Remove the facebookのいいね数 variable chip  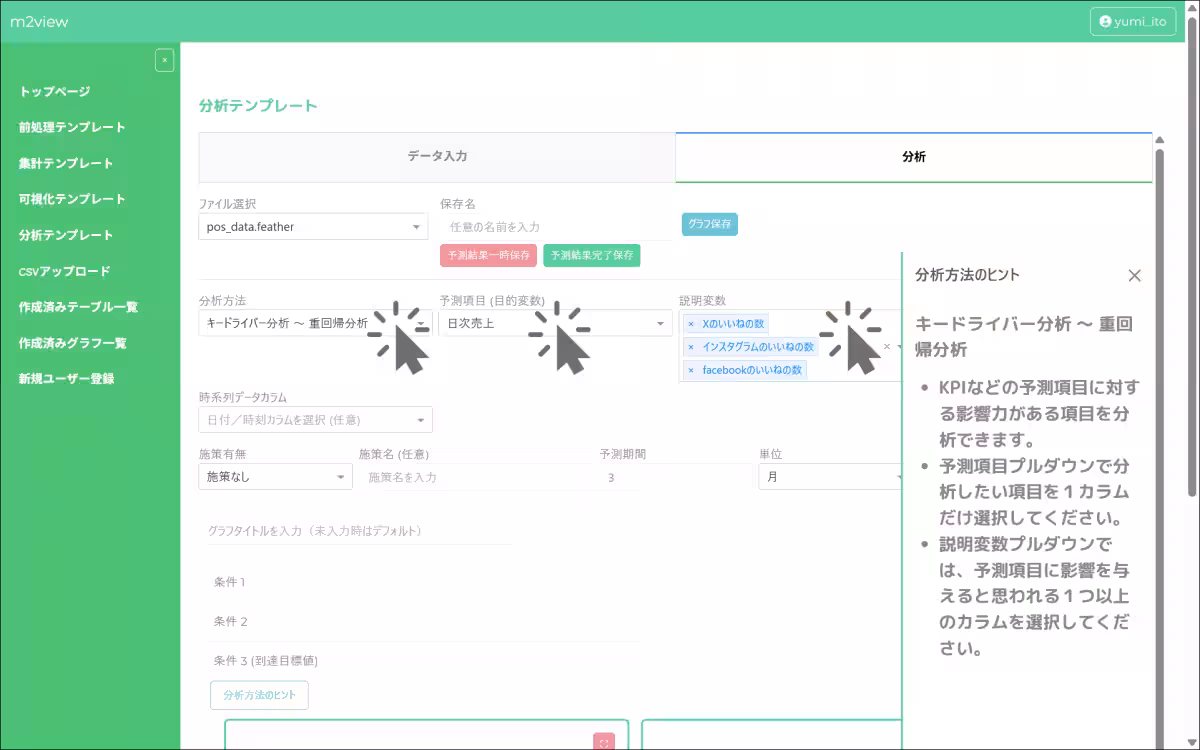(691, 369)
